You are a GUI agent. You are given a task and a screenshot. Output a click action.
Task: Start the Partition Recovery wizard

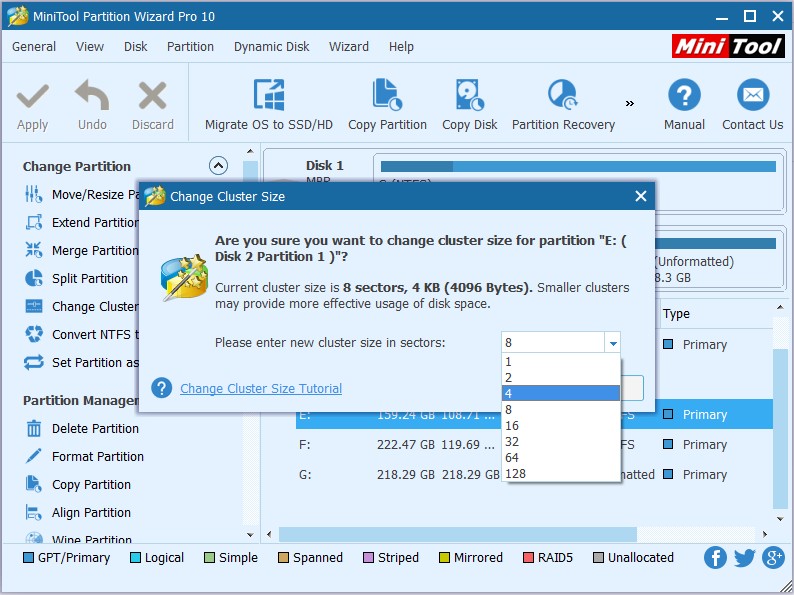pos(563,104)
